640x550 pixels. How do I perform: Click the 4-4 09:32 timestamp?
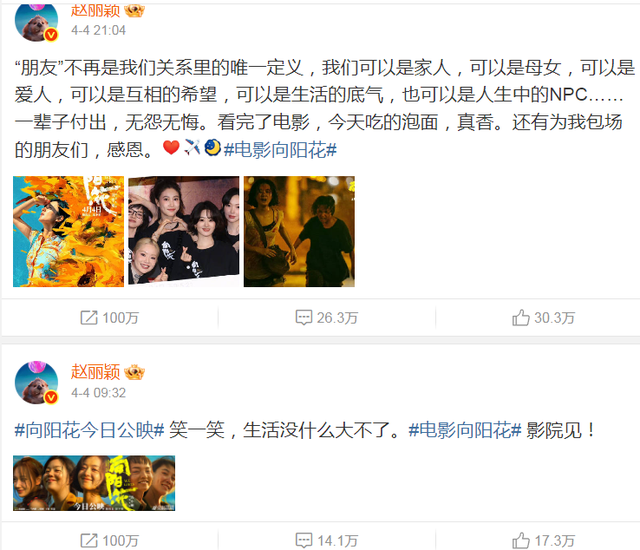98,393
